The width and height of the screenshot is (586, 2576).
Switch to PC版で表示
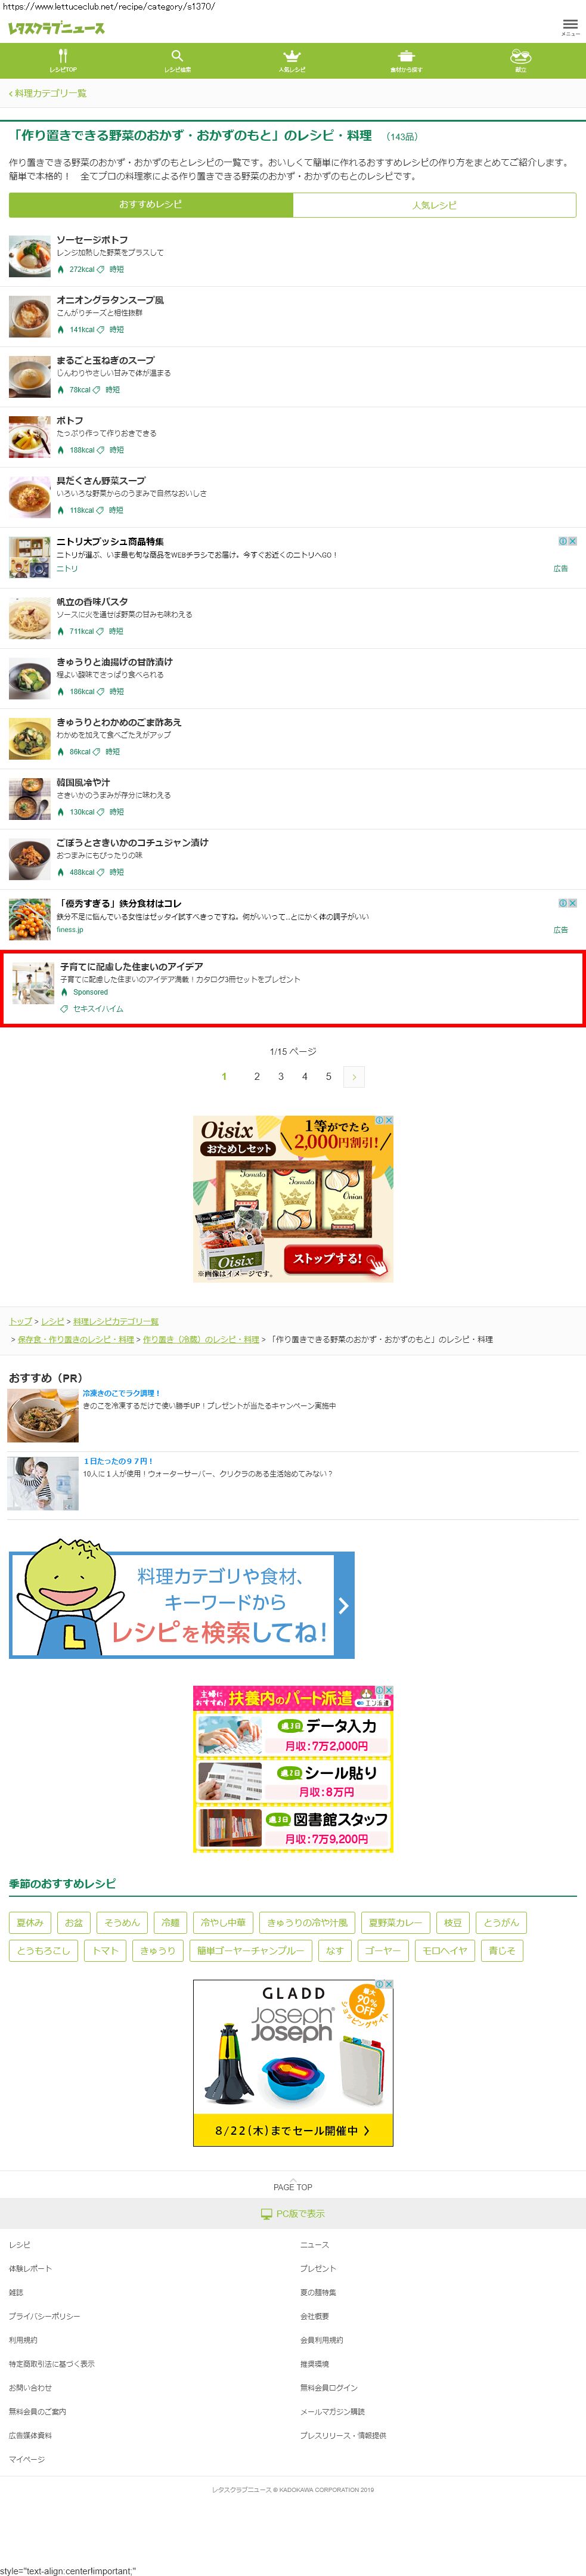(293, 2214)
